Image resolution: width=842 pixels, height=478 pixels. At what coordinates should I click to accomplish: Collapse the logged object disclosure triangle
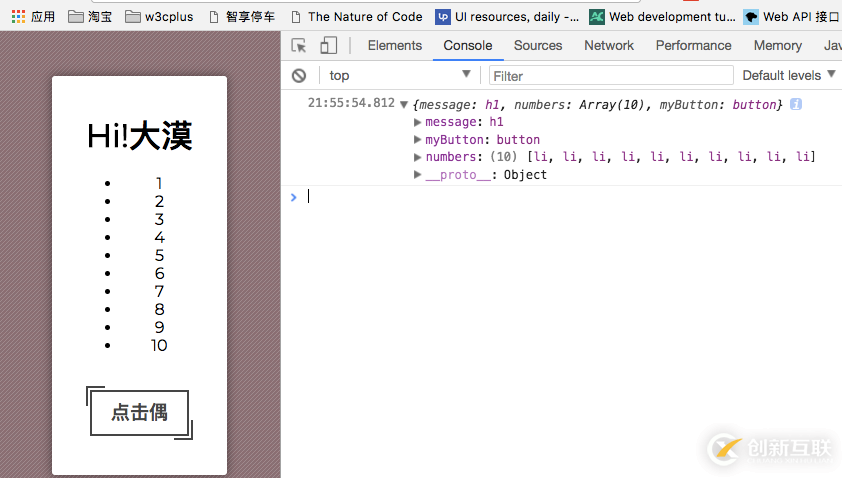tap(404, 104)
